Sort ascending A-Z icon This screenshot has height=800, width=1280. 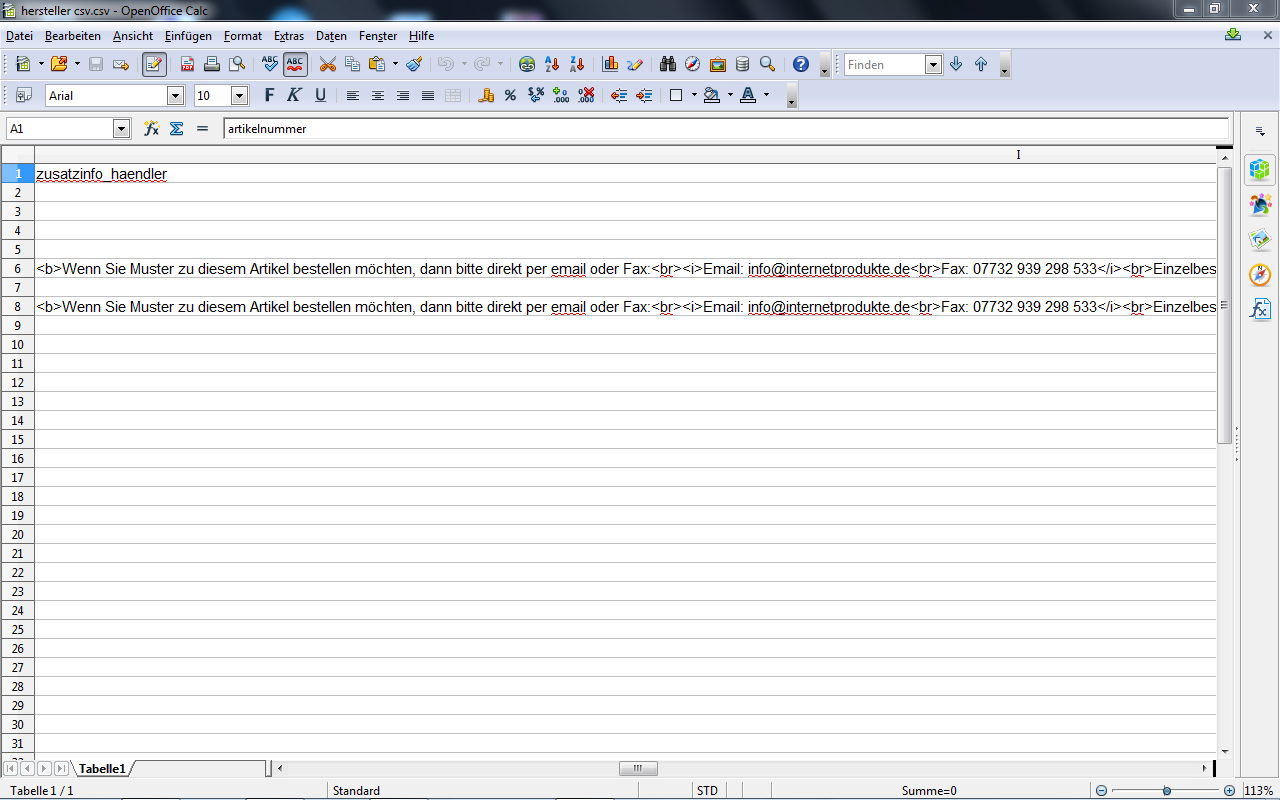click(x=552, y=64)
